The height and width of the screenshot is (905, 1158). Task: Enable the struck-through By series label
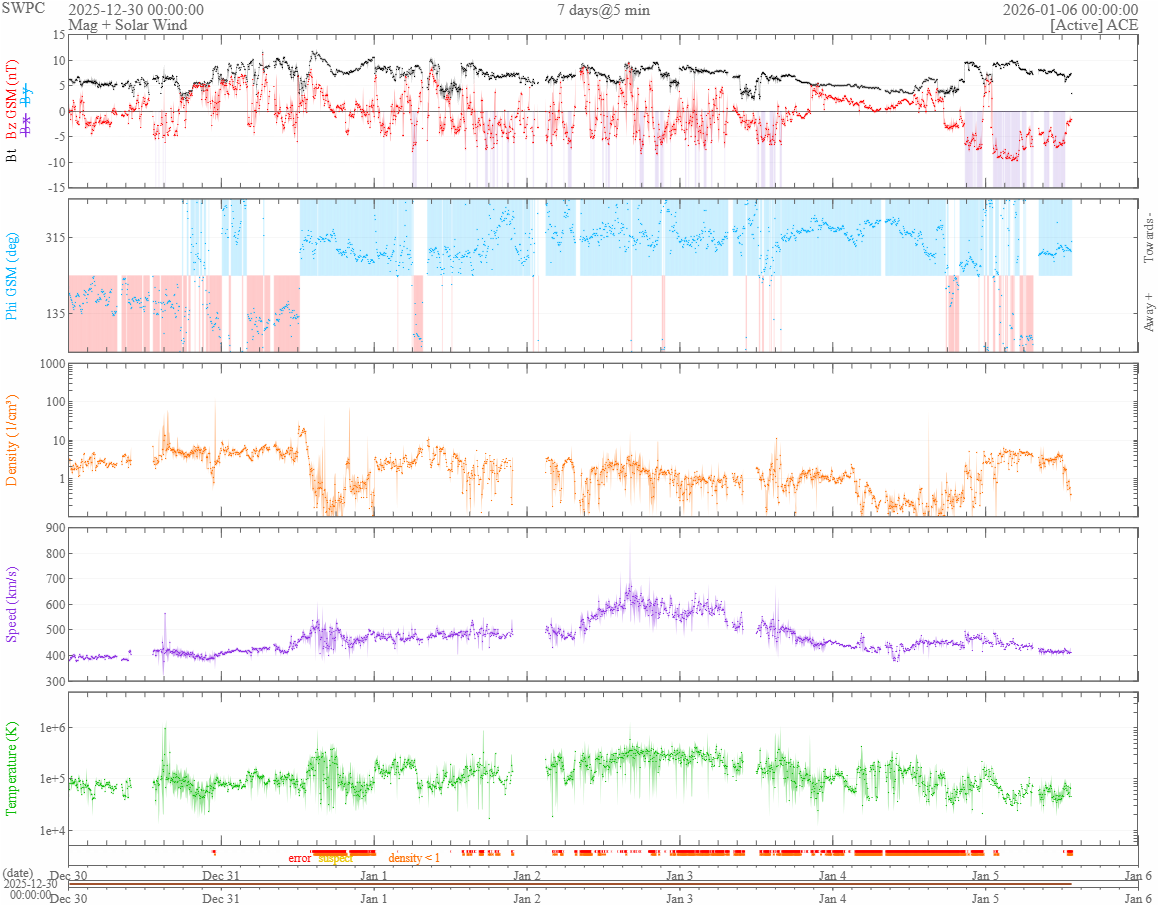coord(27,95)
